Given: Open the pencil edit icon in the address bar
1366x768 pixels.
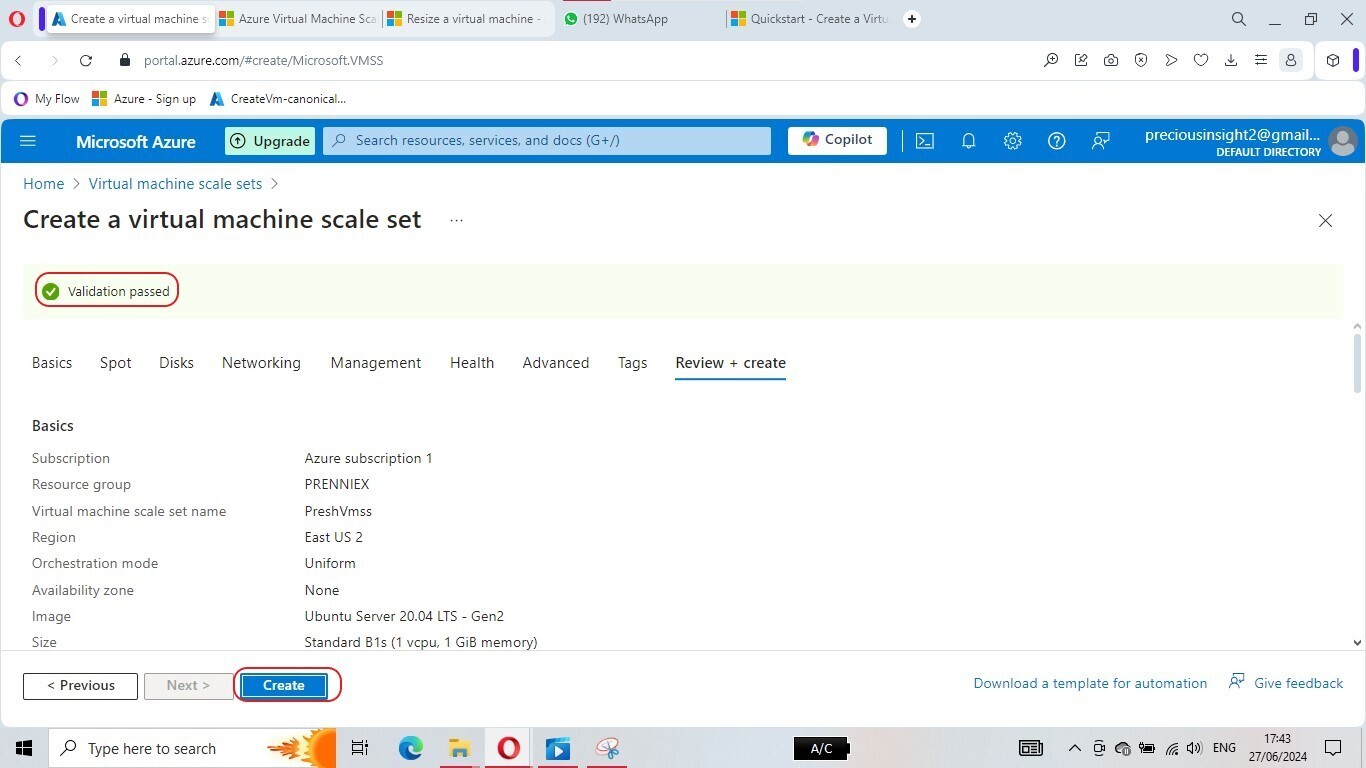Looking at the screenshot, I should (x=1081, y=60).
